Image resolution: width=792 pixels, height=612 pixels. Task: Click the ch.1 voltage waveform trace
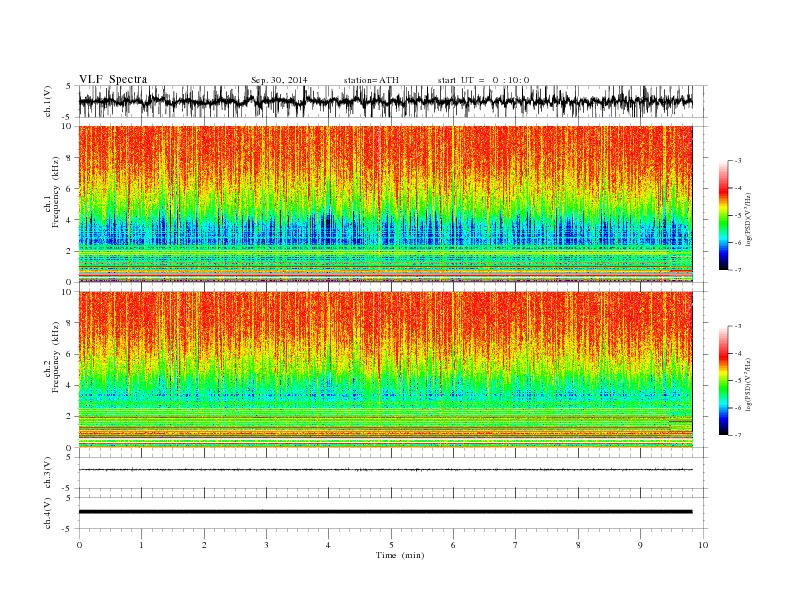click(x=385, y=101)
